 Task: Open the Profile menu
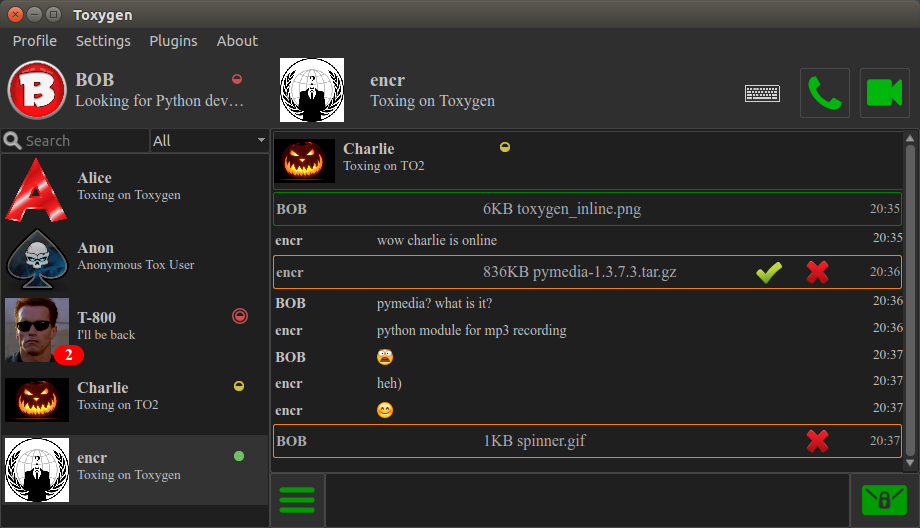tap(34, 41)
